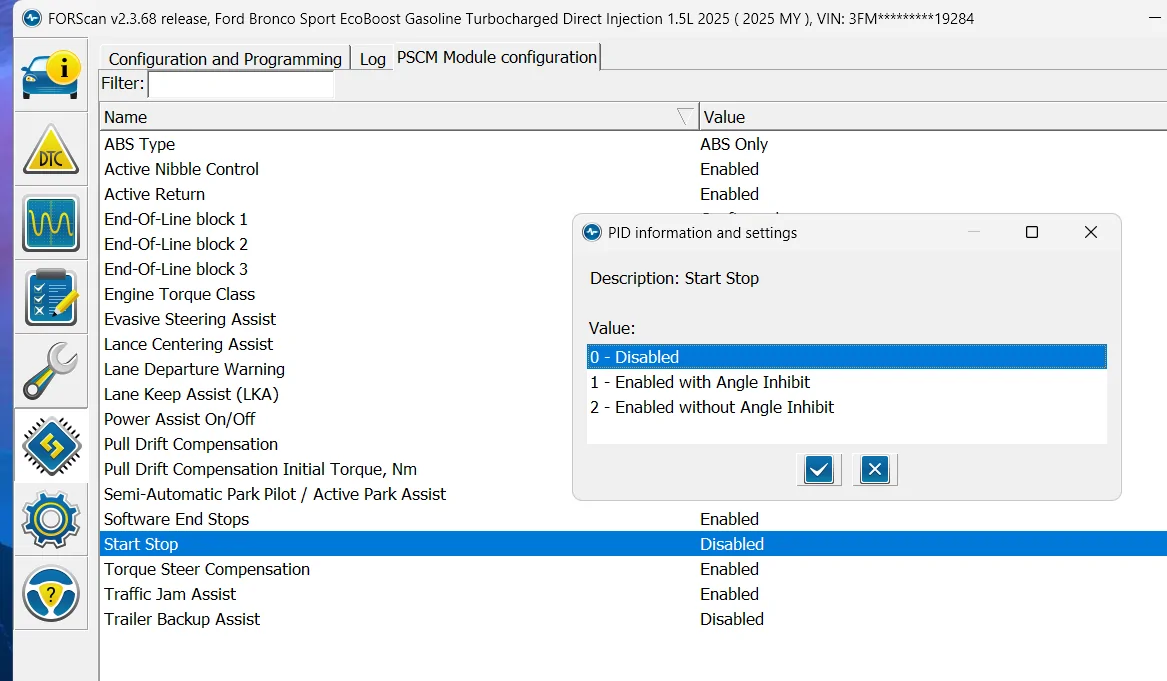Open the DTC trouble codes section
The image size is (1167, 681).
tap(50, 148)
